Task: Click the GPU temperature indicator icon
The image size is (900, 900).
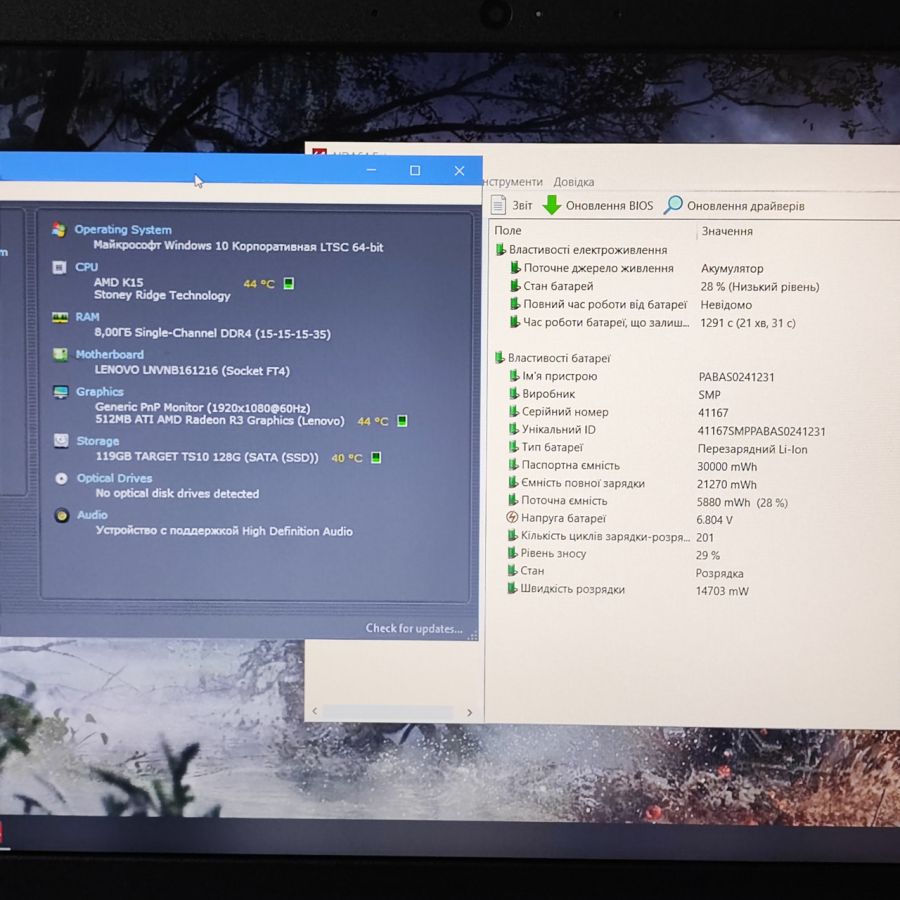Action: pos(402,421)
